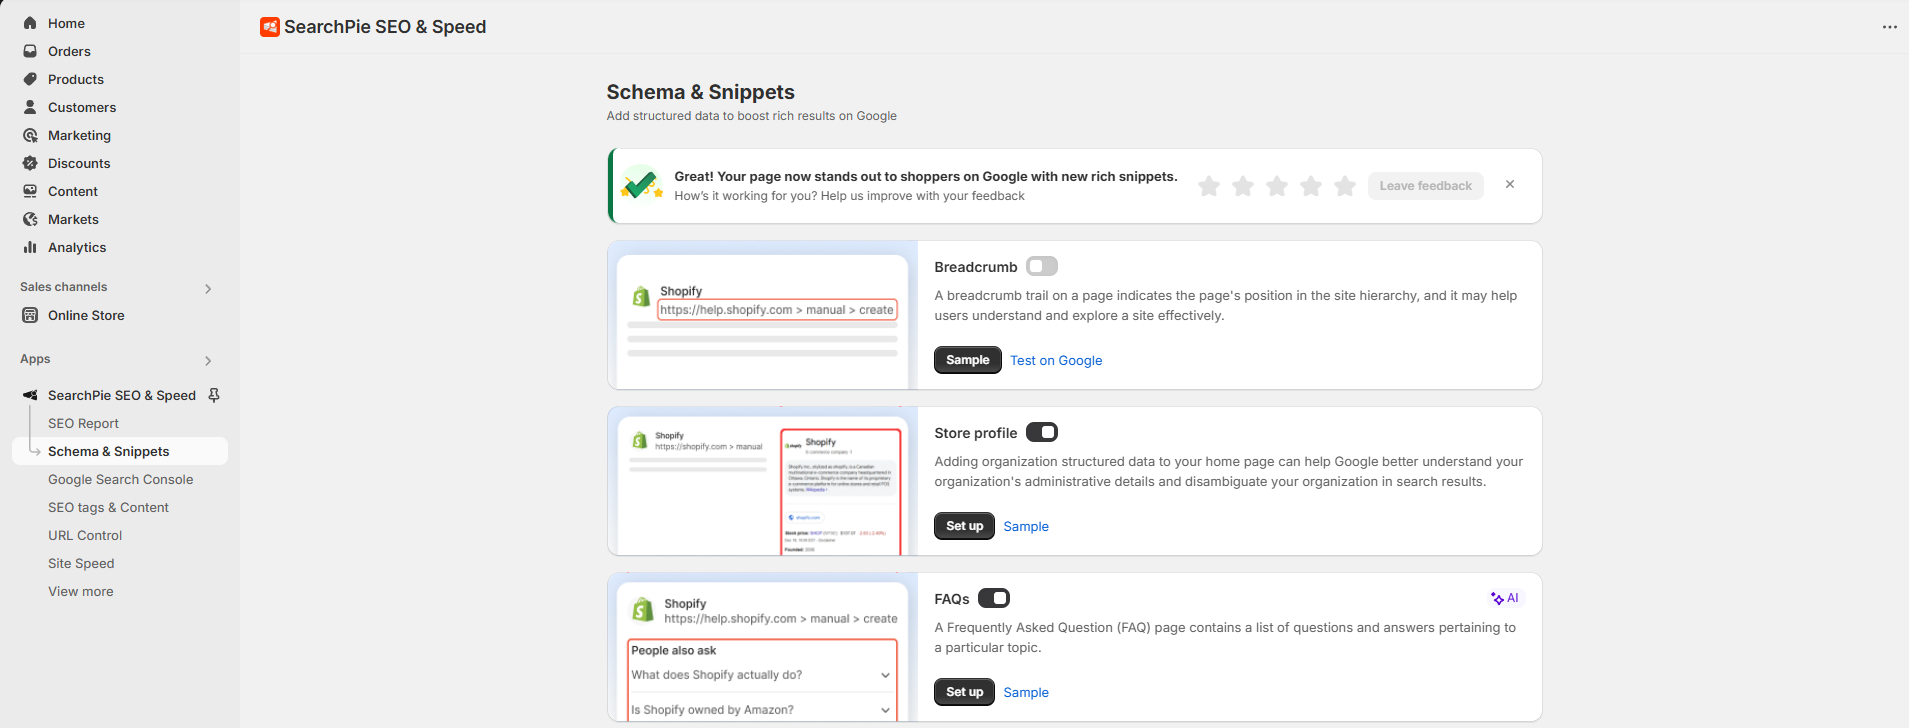Open Home in the sidebar
This screenshot has height=728, width=1909.
(x=66, y=23)
